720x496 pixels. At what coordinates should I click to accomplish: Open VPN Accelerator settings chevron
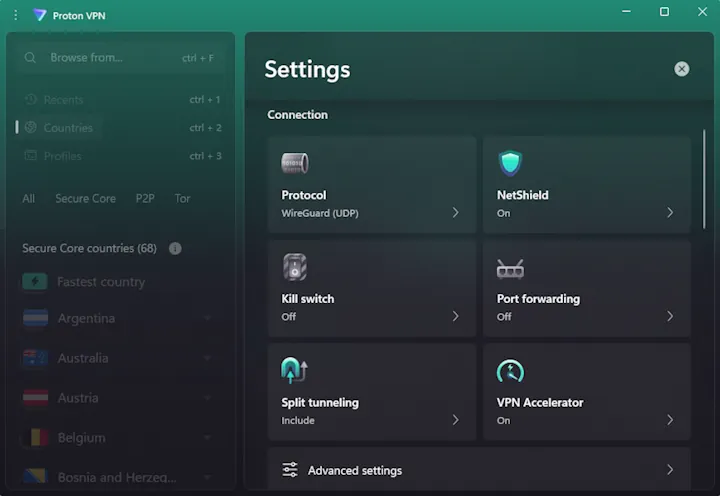(x=670, y=420)
